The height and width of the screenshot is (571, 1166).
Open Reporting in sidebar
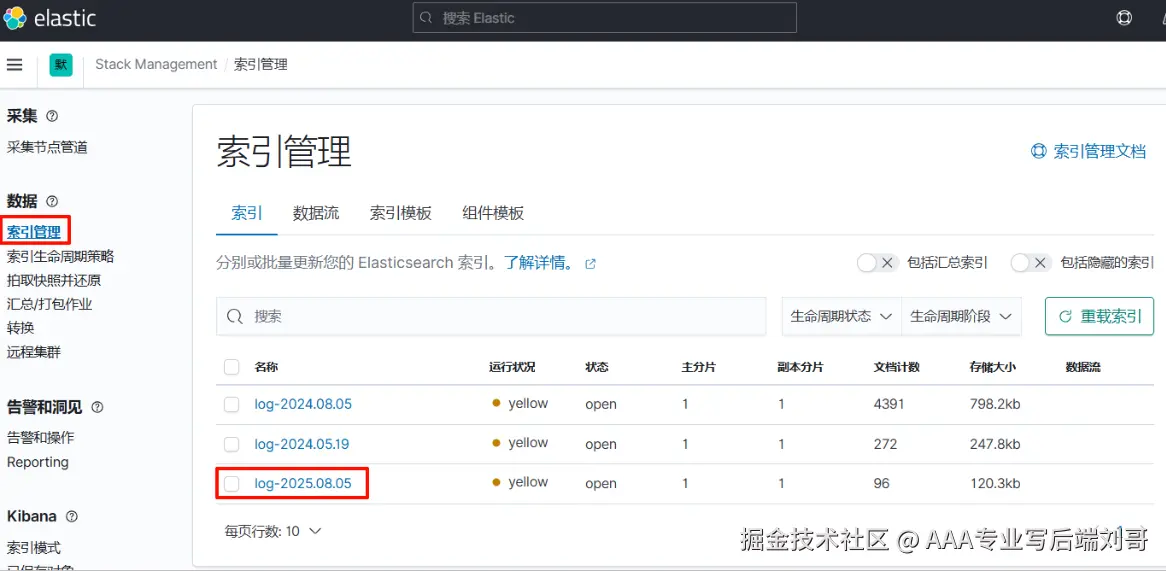pyautogui.click(x=37, y=462)
